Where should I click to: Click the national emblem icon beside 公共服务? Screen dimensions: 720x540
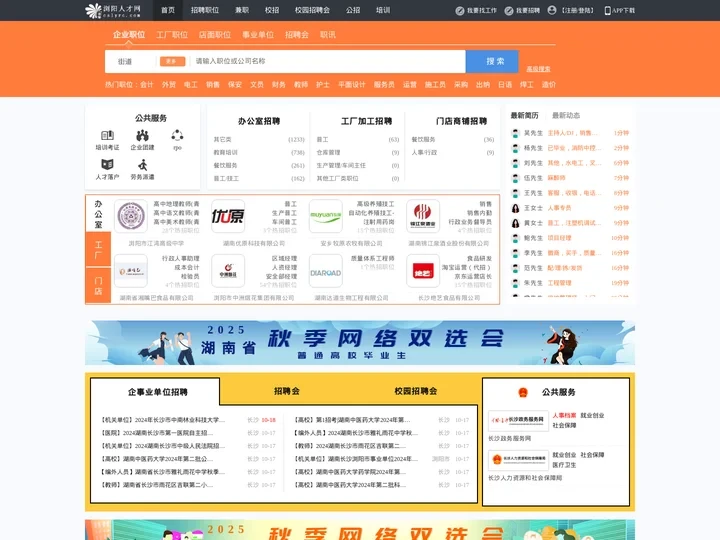click(x=523, y=392)
